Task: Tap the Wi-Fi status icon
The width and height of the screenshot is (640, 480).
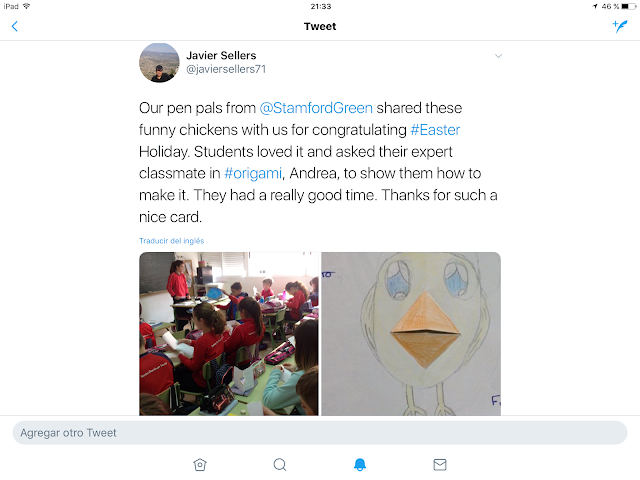Action: (x=27, y=6)
